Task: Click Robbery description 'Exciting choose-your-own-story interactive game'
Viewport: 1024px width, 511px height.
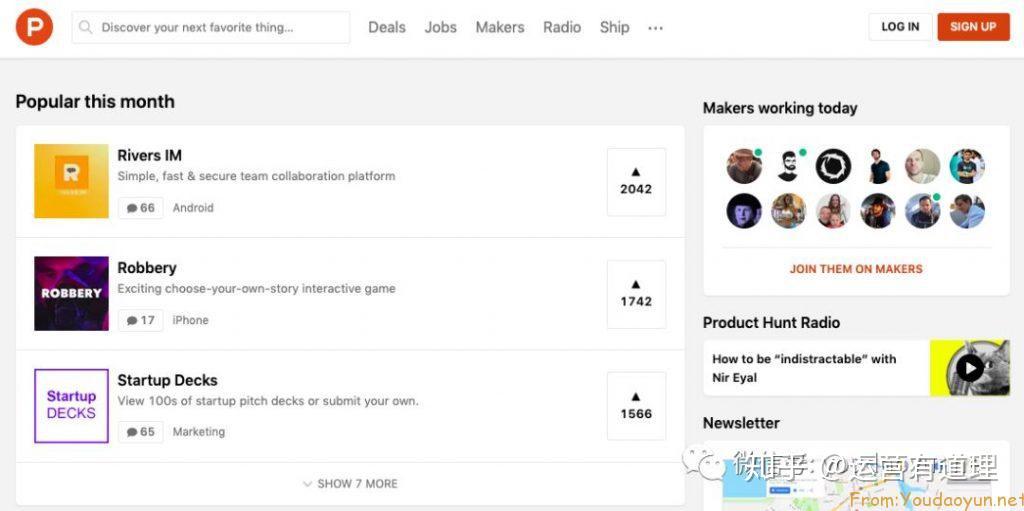Action: click(x=256, y=288)
